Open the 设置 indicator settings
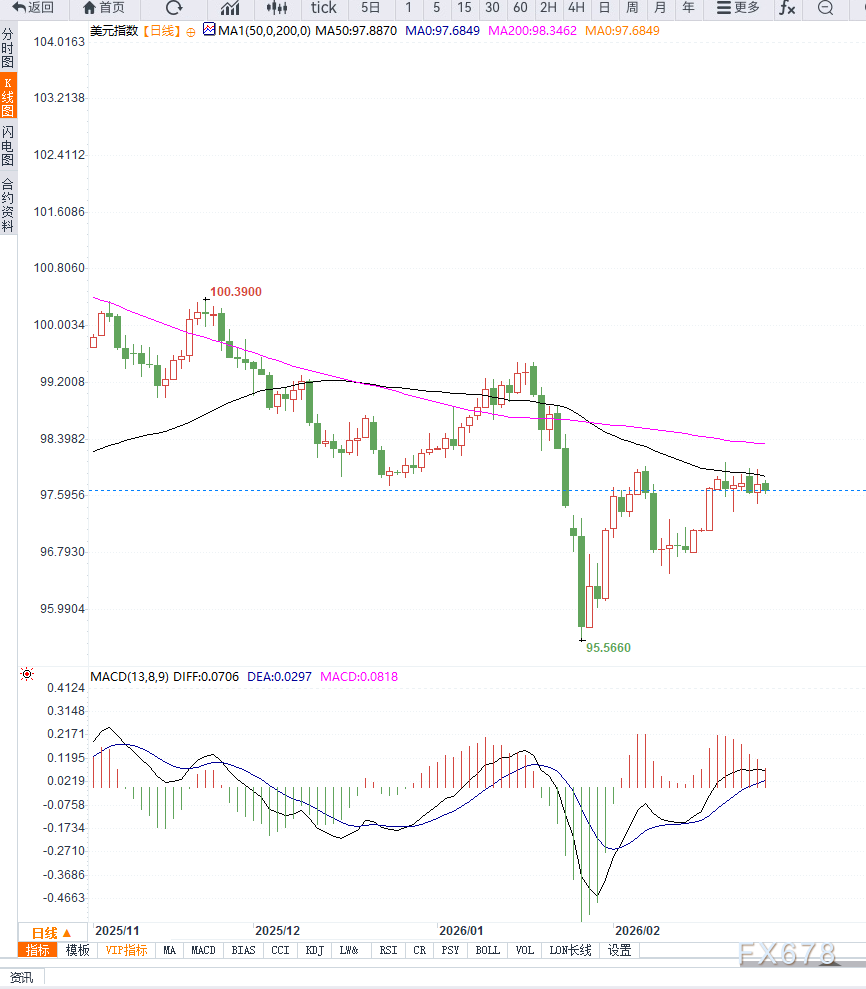866x989 pixels. tap(620, 950)
